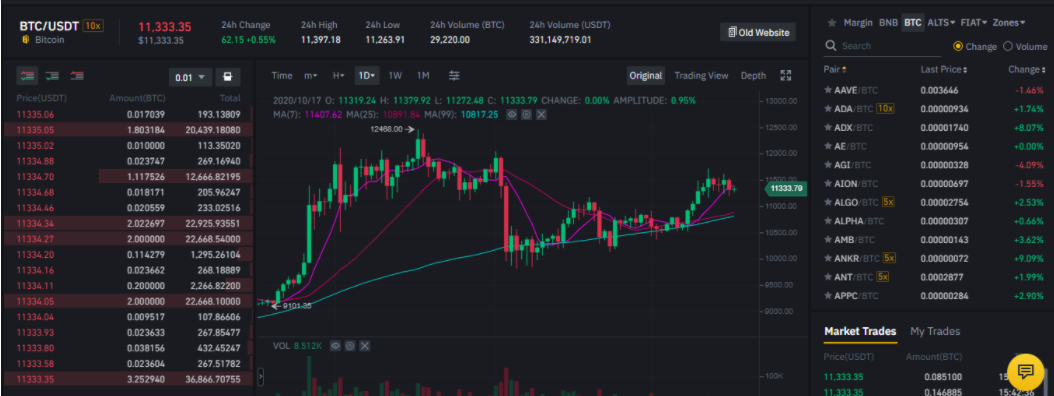Click the order book print icon button

click(x=228, y=77)
